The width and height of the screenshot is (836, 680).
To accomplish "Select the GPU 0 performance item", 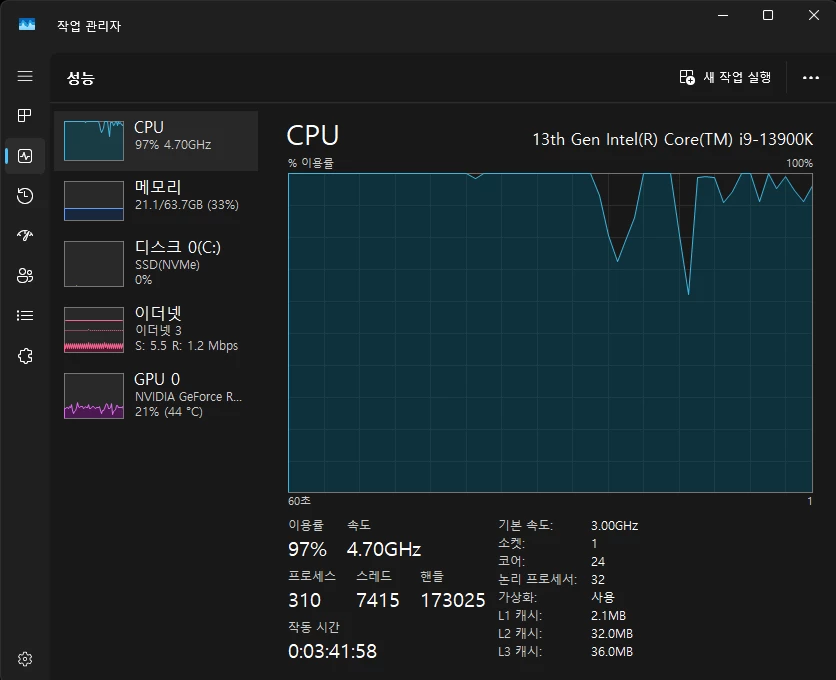I will pos(156,396).
